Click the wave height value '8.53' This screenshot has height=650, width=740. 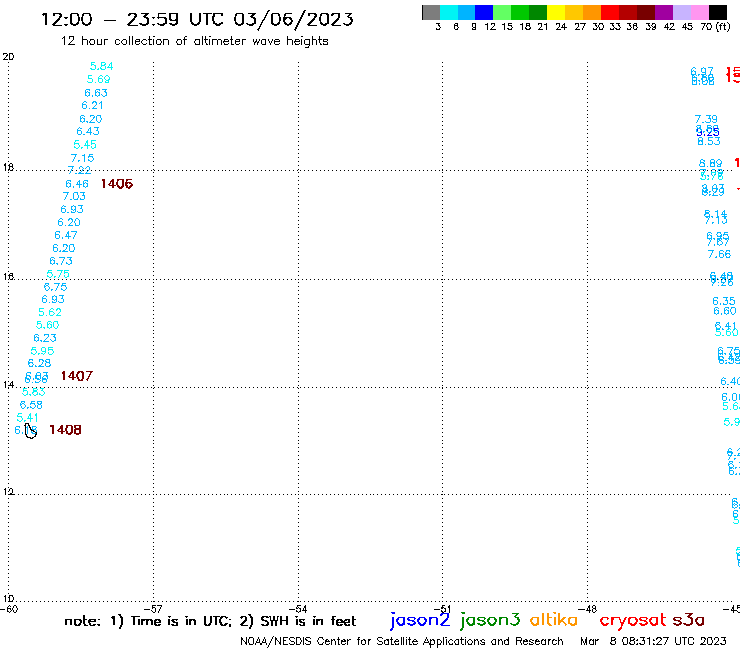tap(709, 141)
